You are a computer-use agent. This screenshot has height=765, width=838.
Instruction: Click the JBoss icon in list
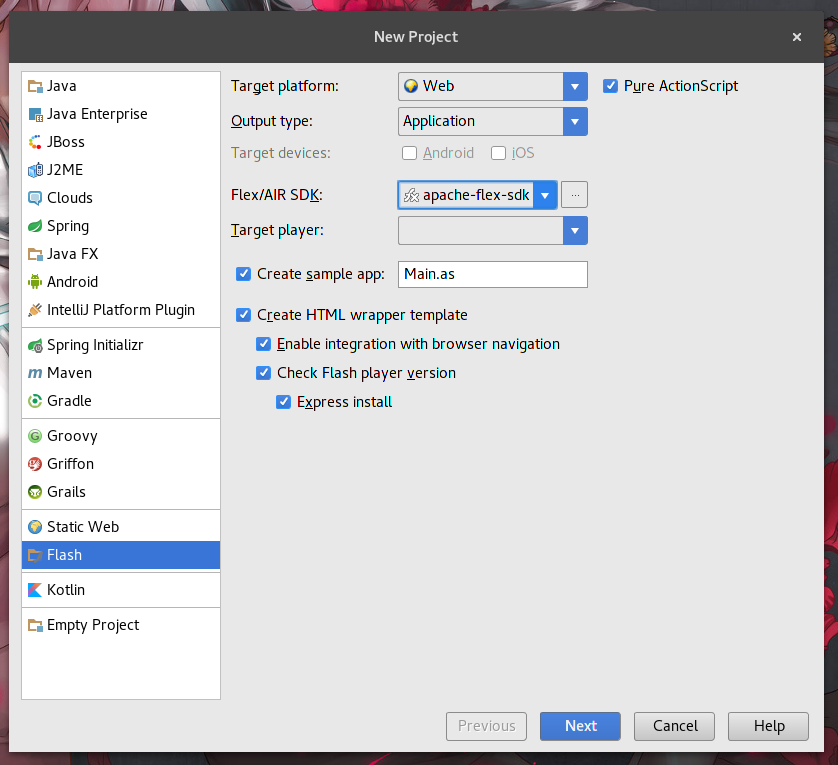pyautogui.click(x=35, y=142)
